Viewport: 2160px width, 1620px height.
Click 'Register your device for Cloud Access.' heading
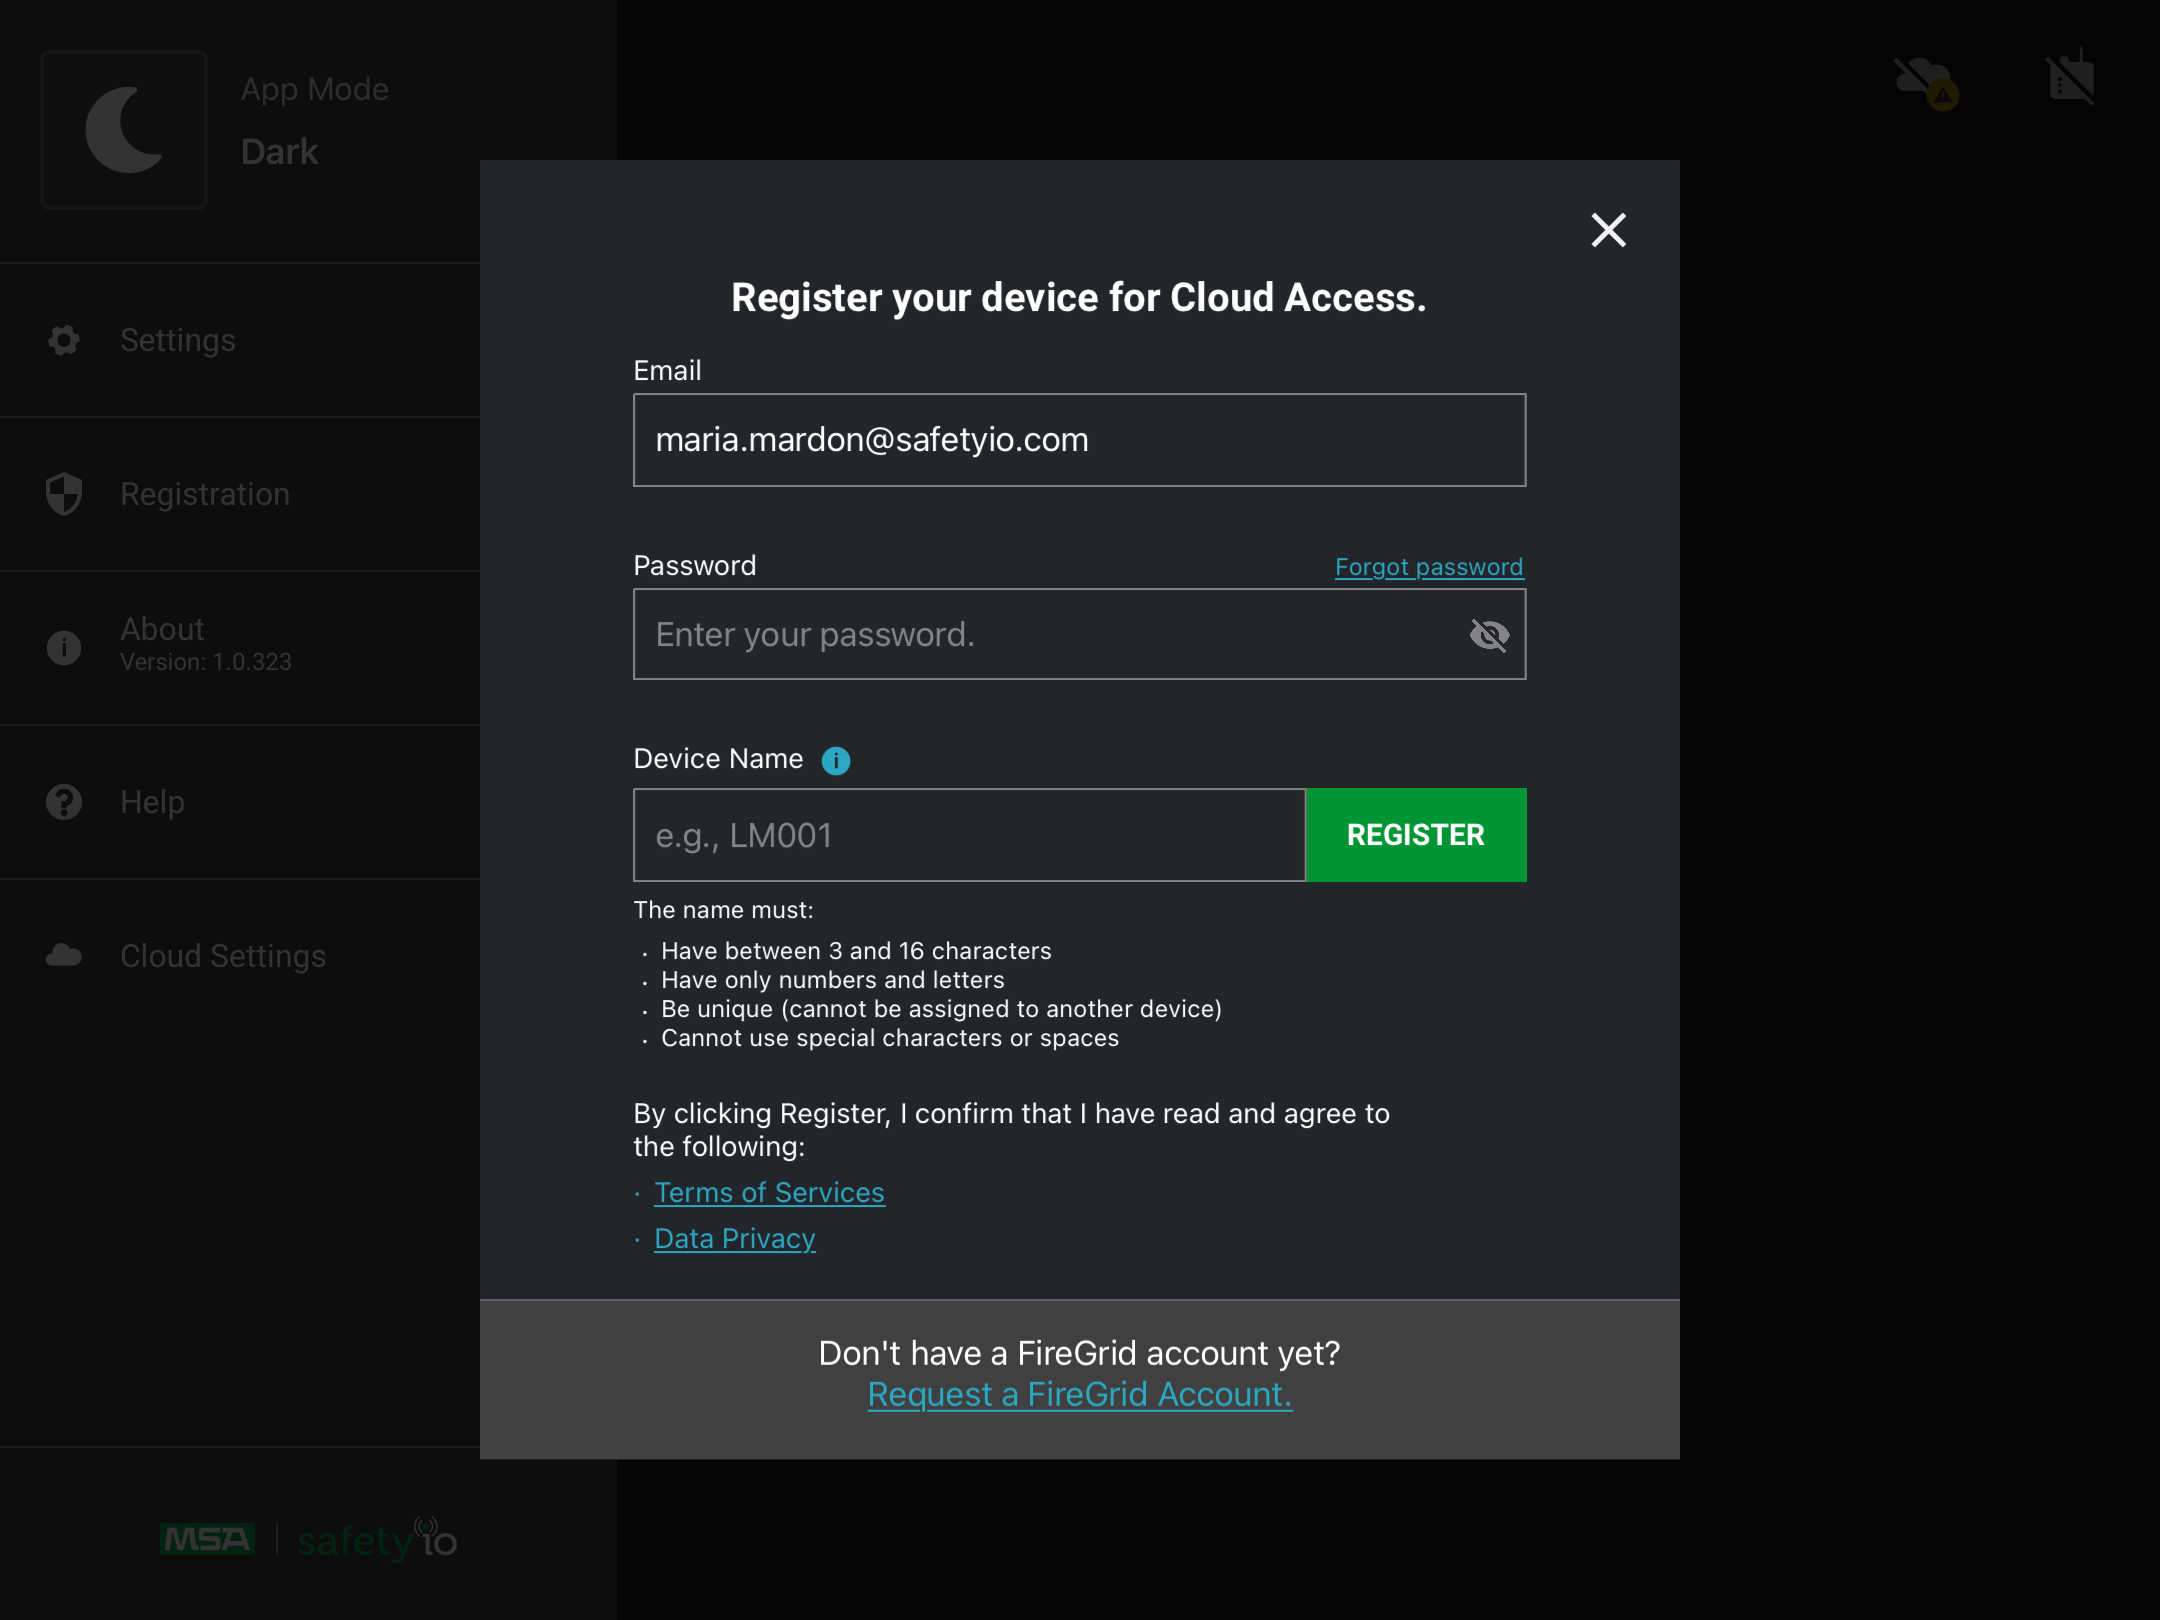[1079, 298]
